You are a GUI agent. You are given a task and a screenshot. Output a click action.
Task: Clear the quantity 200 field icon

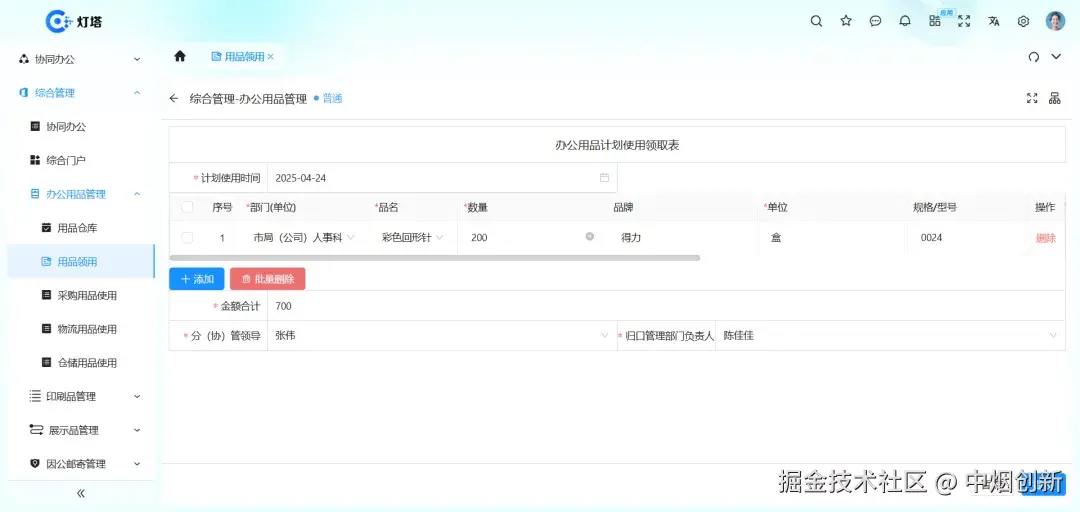click(x=590, y=236)
